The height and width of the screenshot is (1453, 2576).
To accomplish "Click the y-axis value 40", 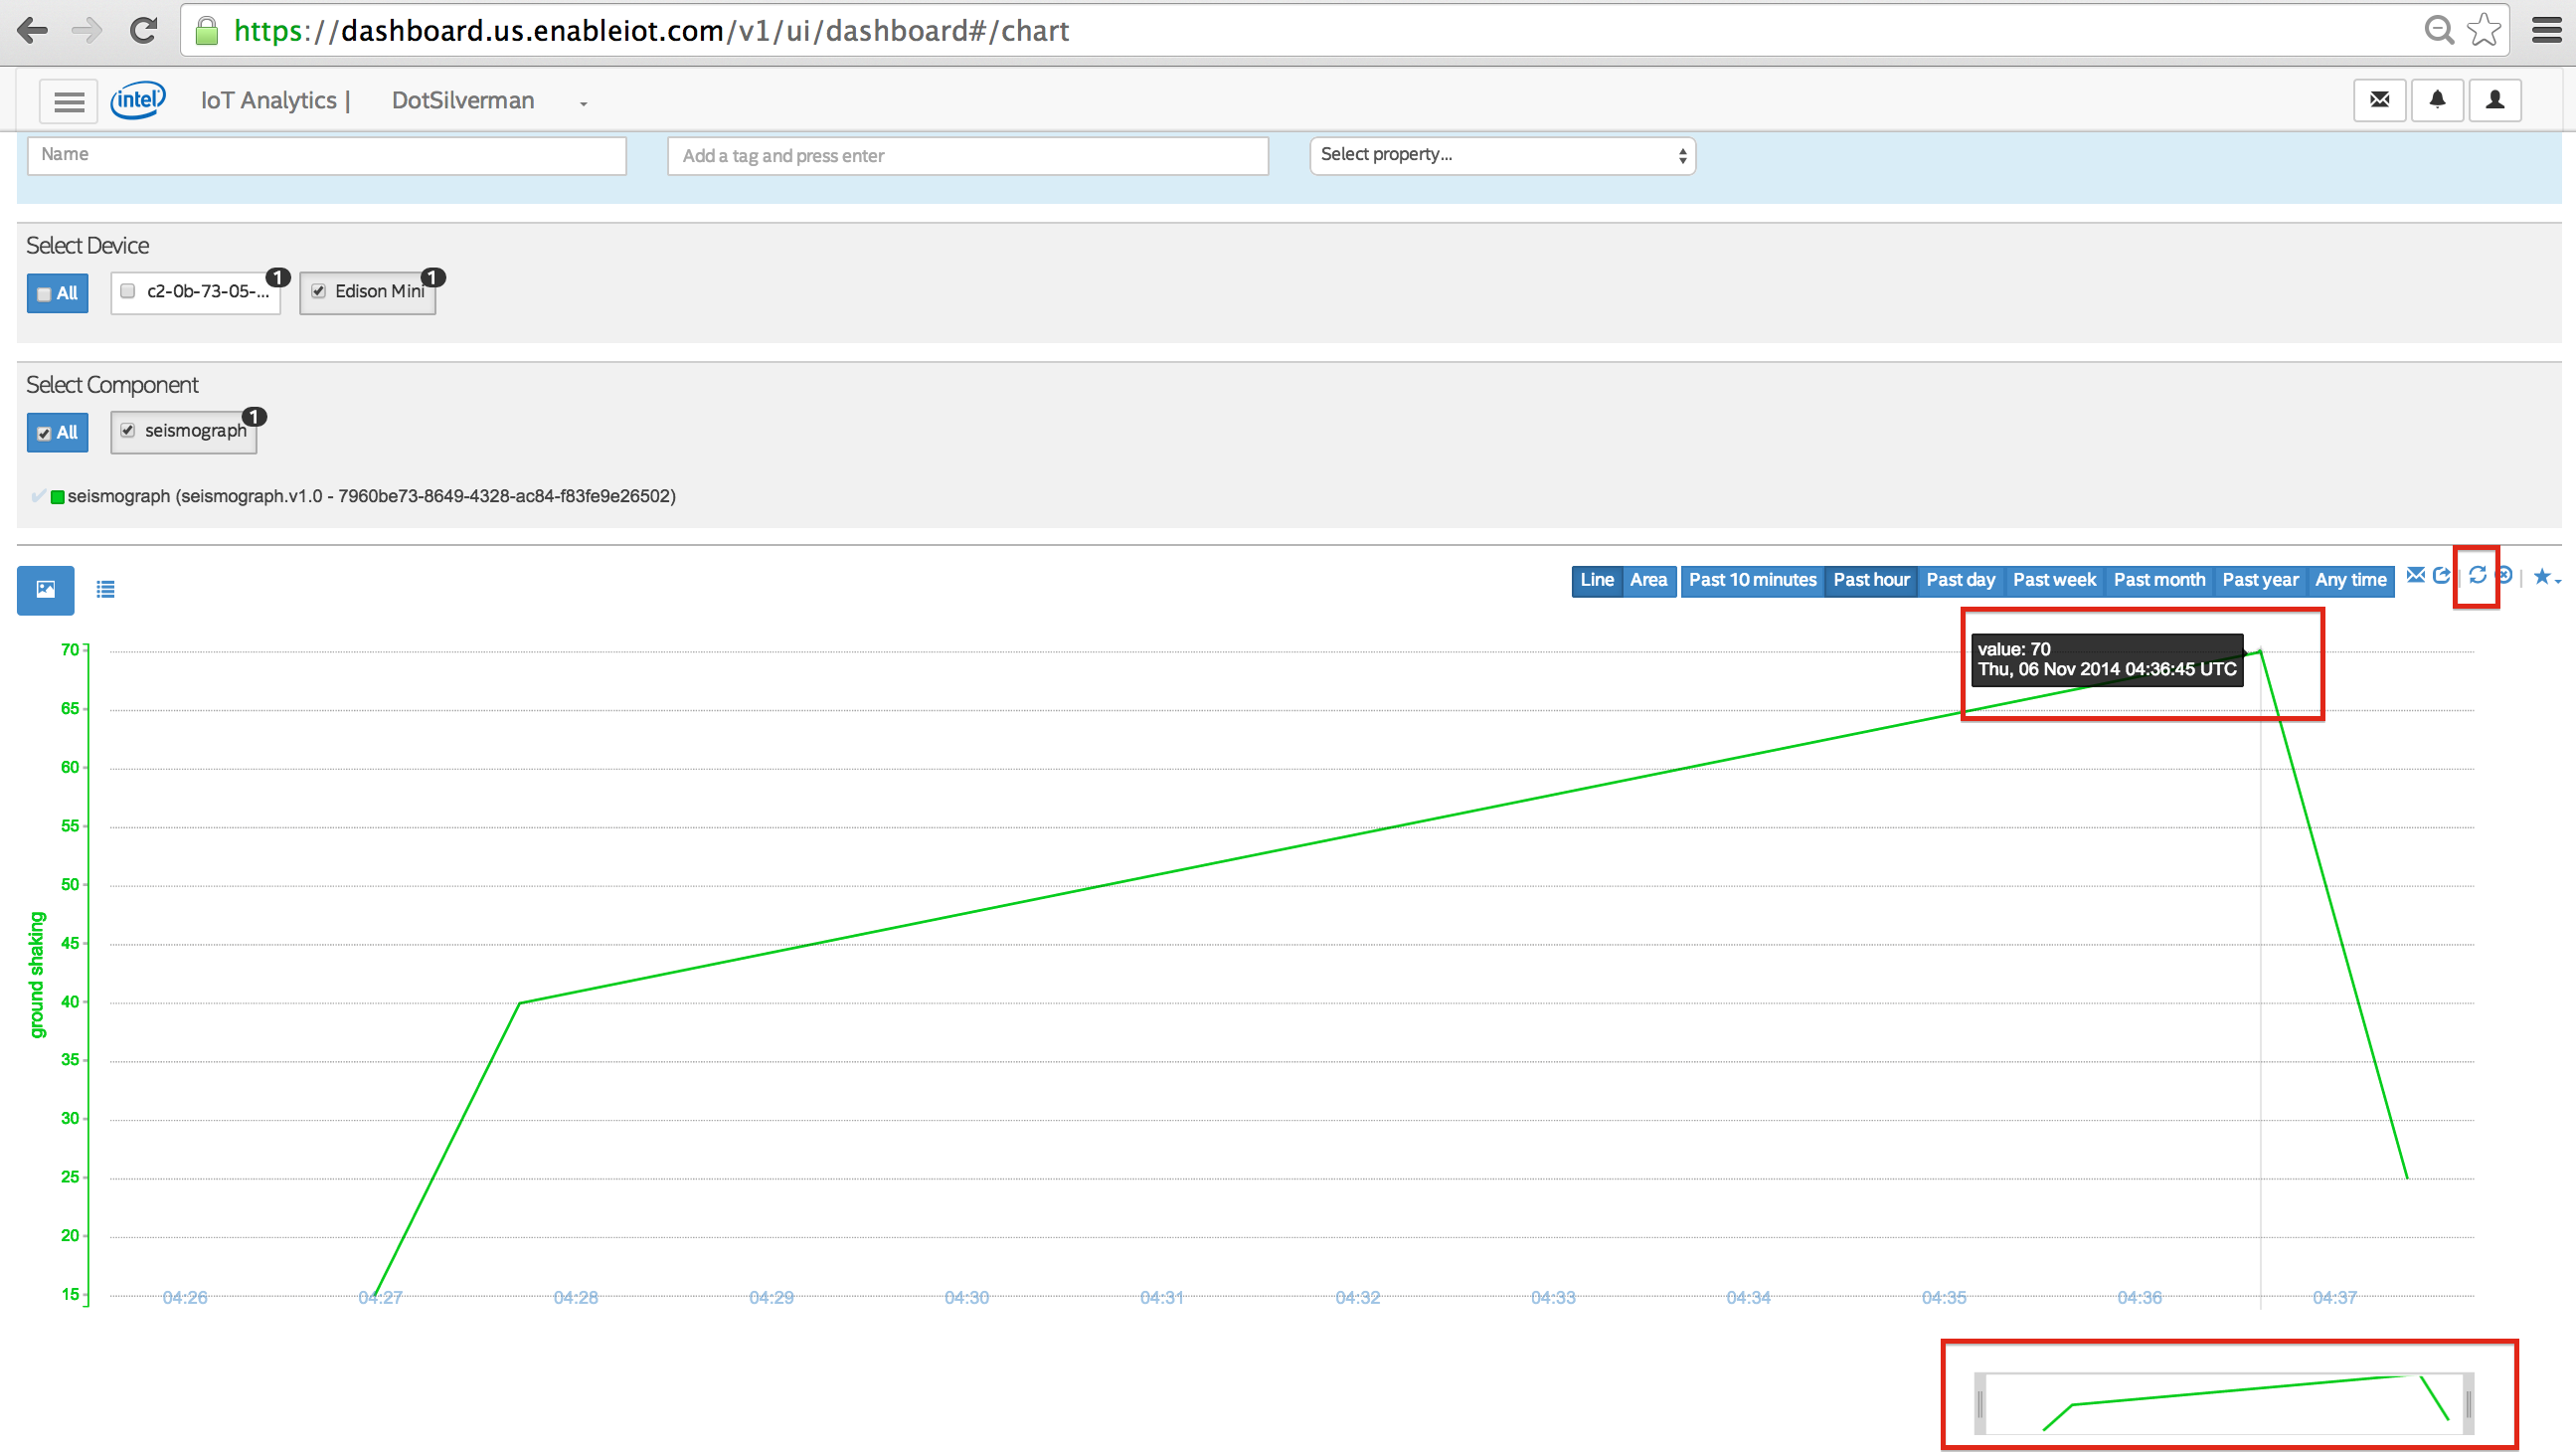I will coord(70,1002).
